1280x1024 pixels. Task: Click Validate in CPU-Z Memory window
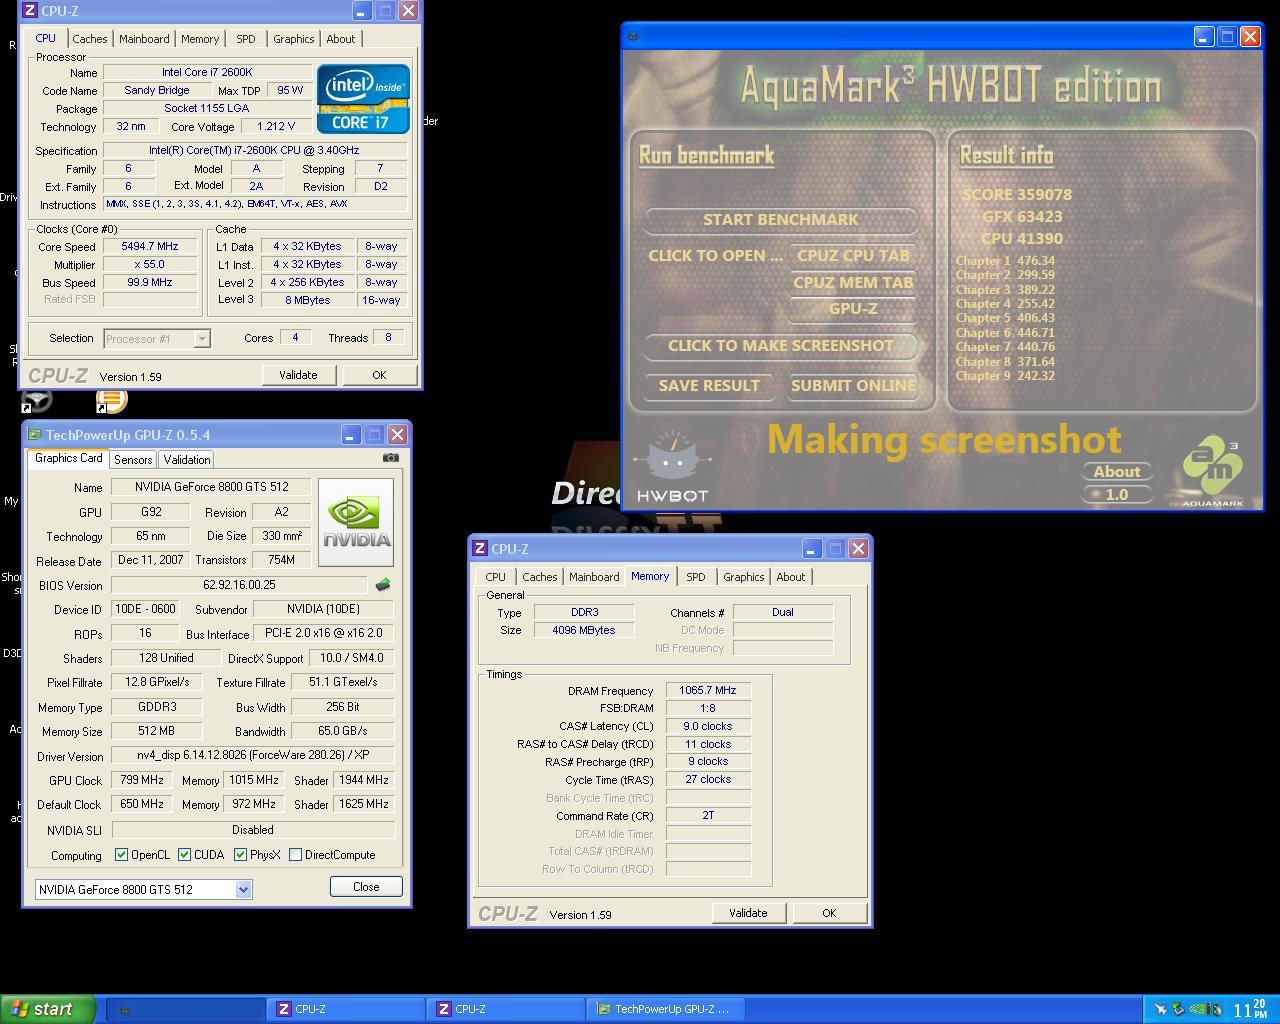tap(748, 913)
